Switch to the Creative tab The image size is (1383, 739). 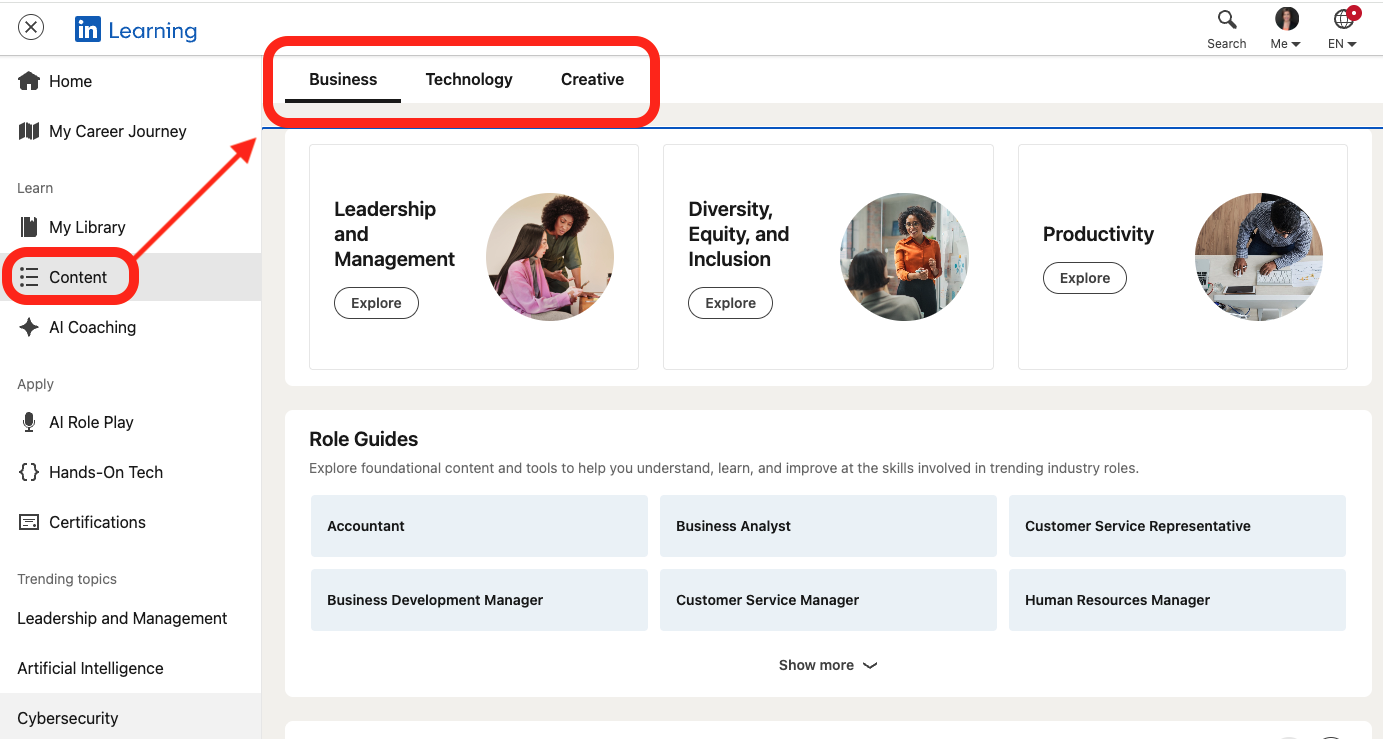click(592, 80)
